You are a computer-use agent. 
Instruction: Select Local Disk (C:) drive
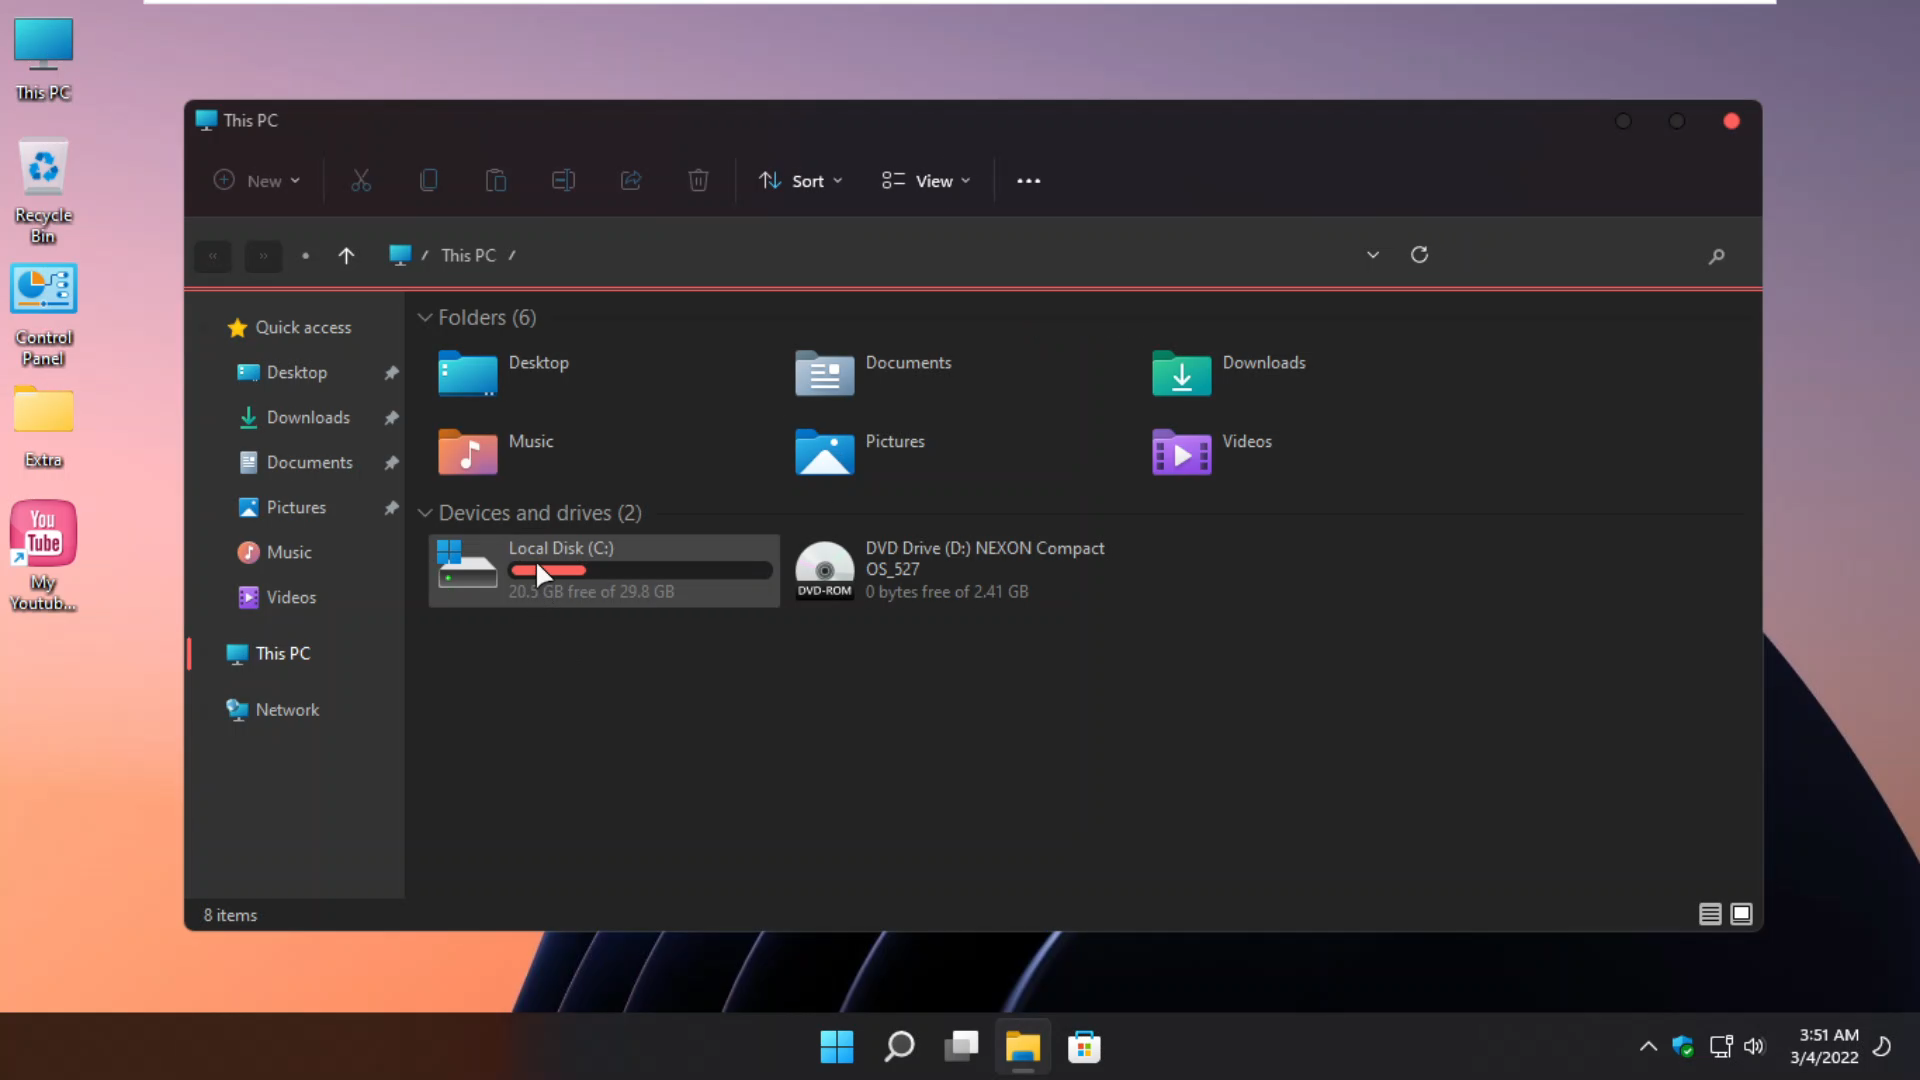[x=604, y=570]
